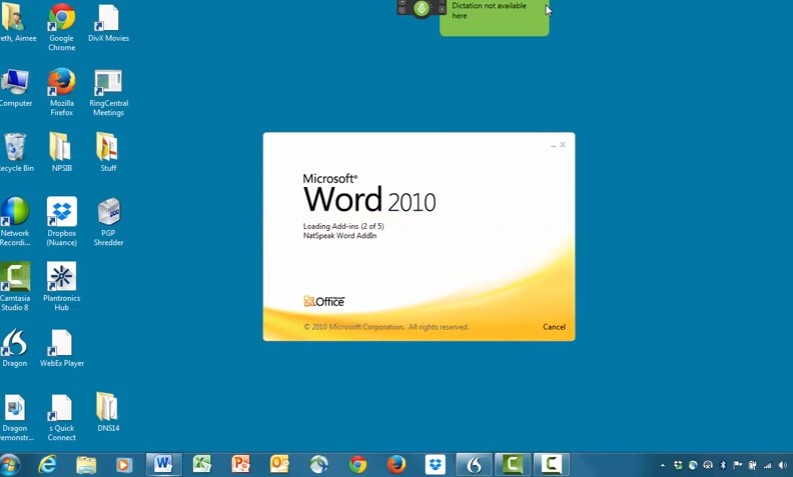Launch Windows Media Player from taskbar
This screenshot has height=477, width=793.
124,464
